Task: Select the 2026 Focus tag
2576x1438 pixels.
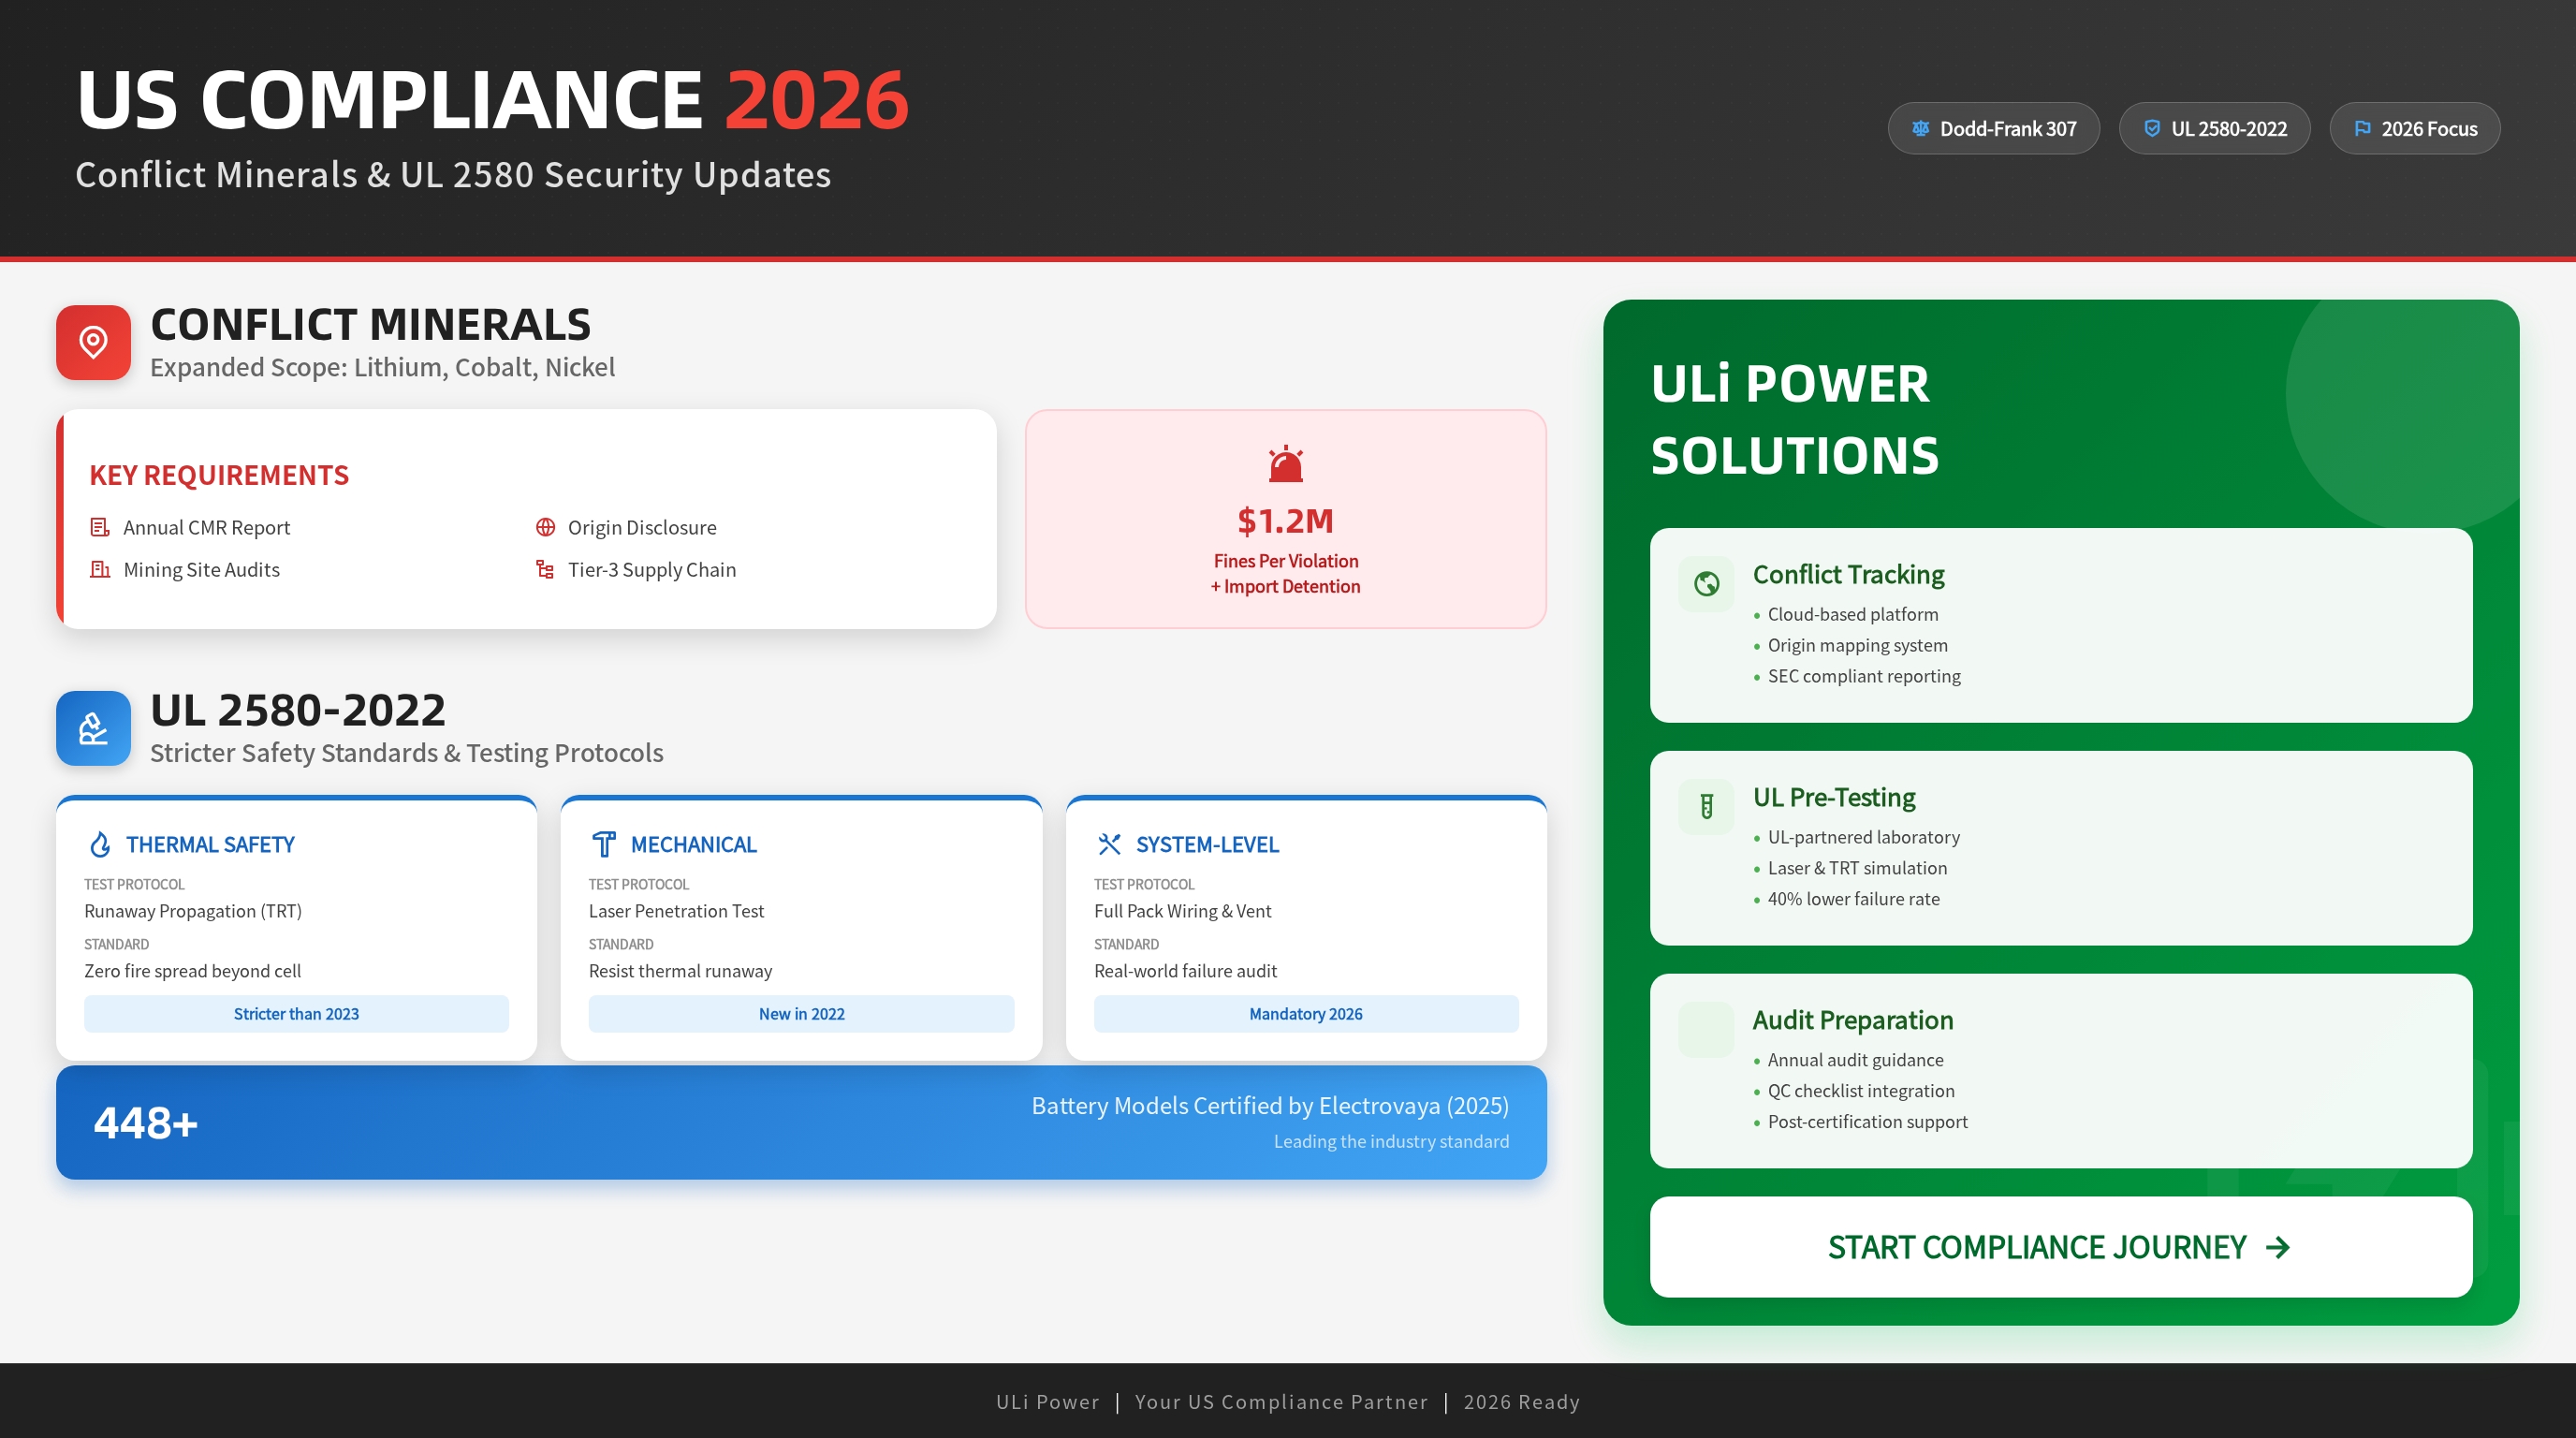Action: tap(2414, 128)
